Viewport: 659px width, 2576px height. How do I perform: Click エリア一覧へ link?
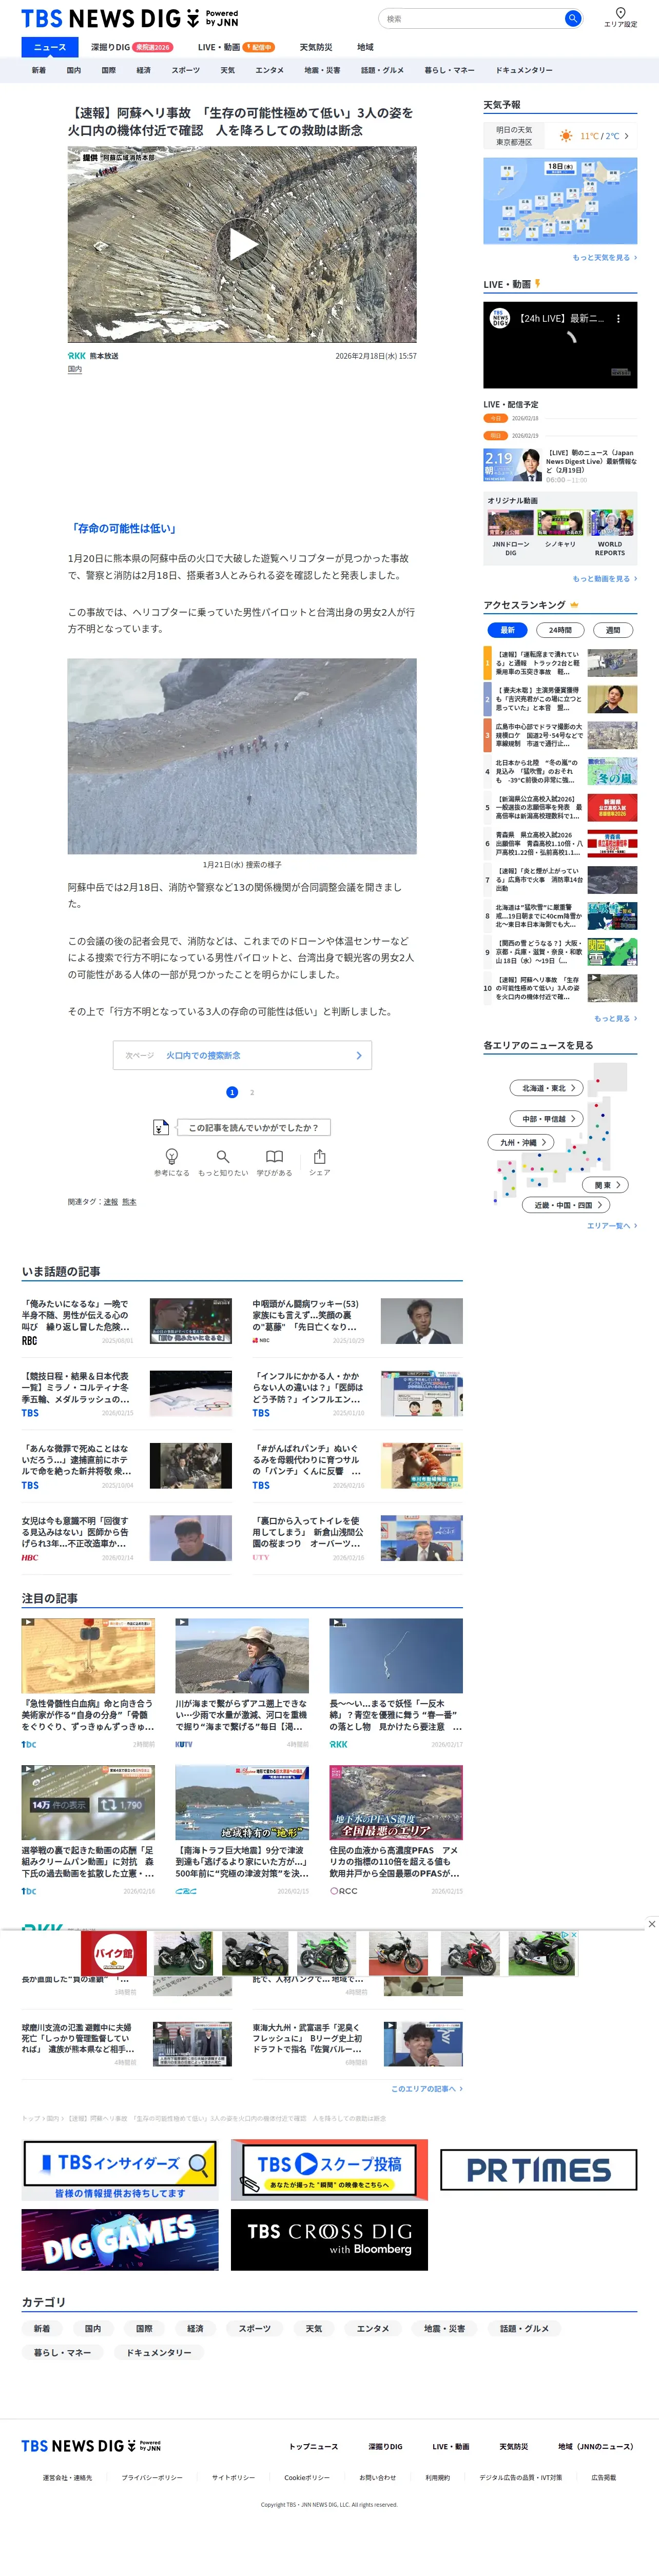click(611, 1225)
